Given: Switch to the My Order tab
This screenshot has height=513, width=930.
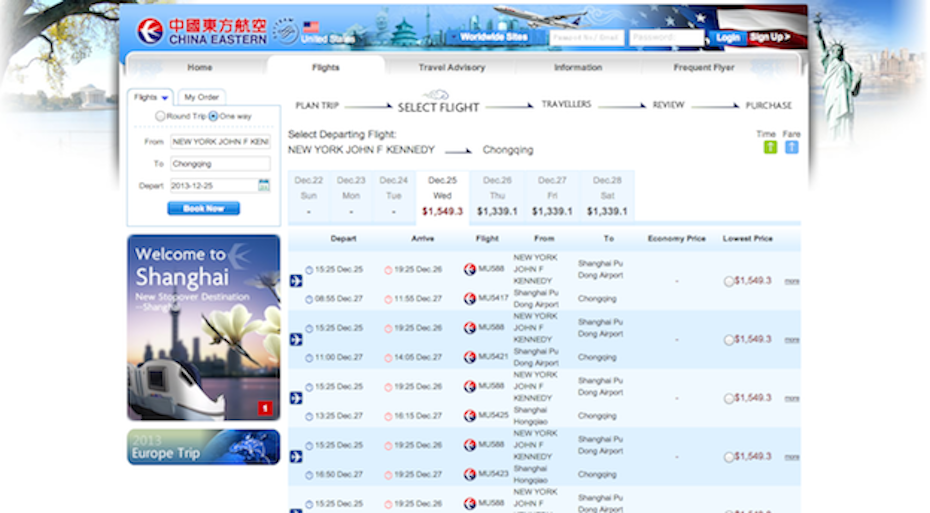Looking at the screenshot, I should [201, 97].
